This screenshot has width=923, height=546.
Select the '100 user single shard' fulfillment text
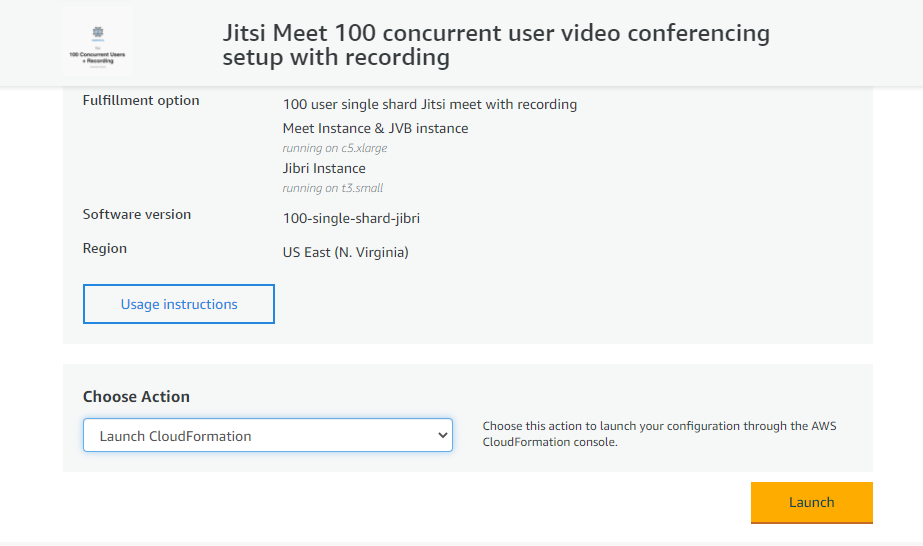(x=429, y=104)
